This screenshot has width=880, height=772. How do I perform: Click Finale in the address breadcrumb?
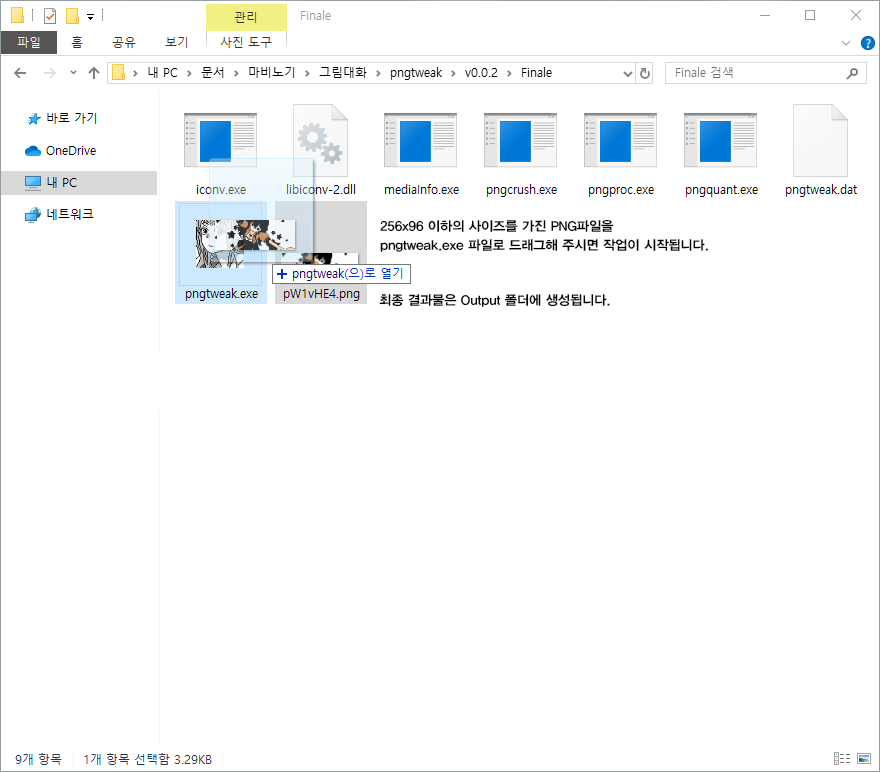tap(536, 73)
